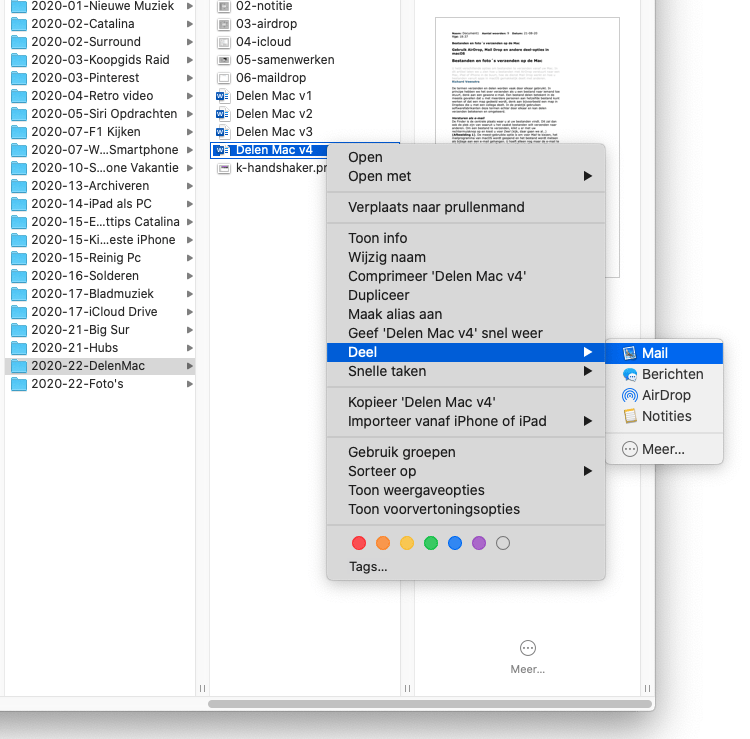
Task: Open the Tags… entry
Action: [368, 567]
